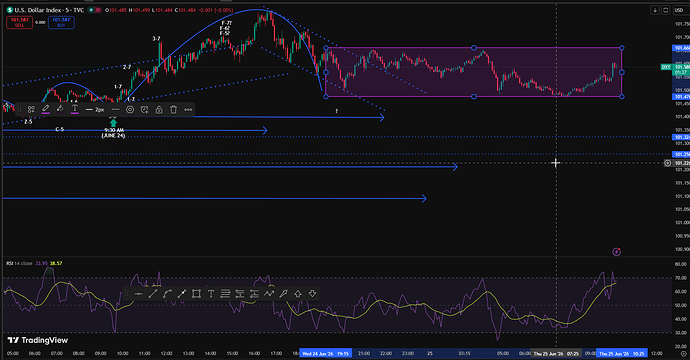
Task: Select the Fib retracement tool in favorites toolbar
Action: point(225,294)
